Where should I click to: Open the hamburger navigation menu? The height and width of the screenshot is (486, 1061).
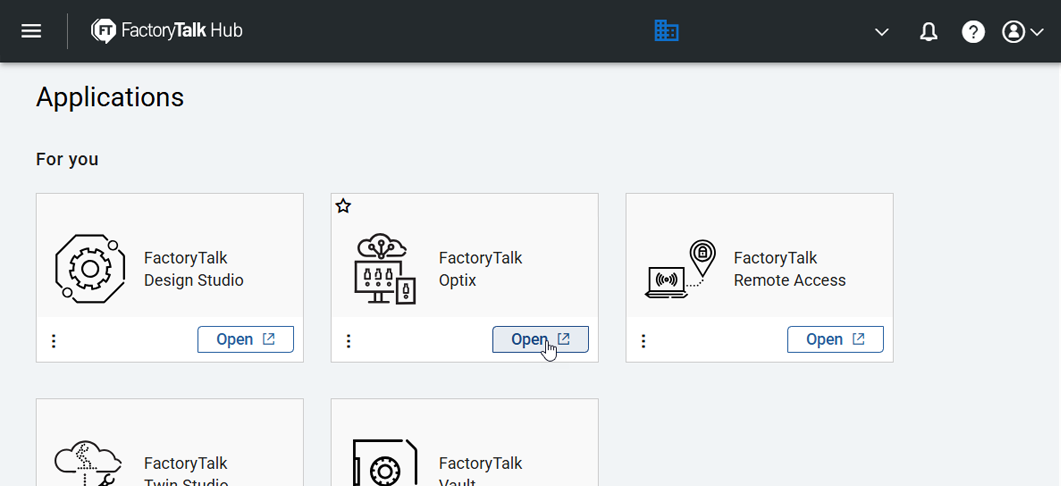click(x=31, y=31)
